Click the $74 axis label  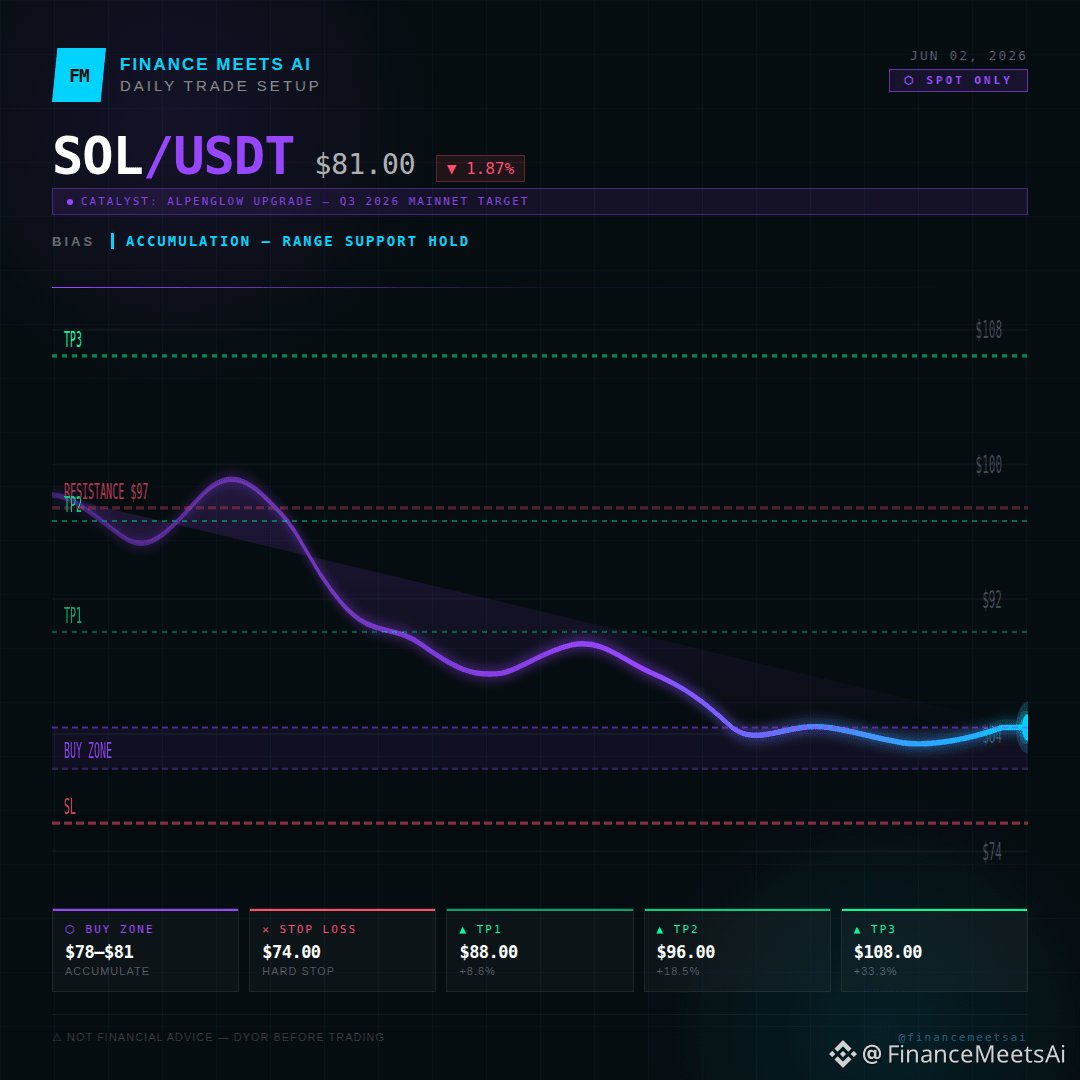(992, 852)
